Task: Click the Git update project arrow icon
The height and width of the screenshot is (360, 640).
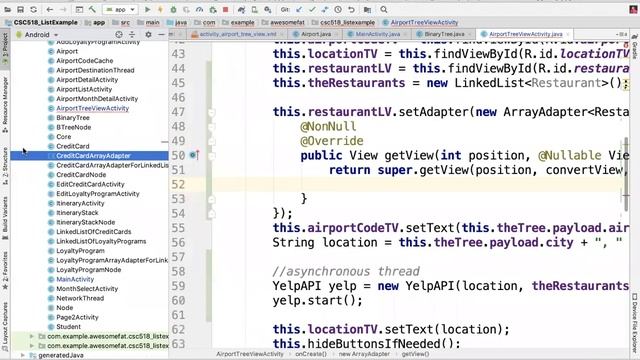Action: coord(299,9)
